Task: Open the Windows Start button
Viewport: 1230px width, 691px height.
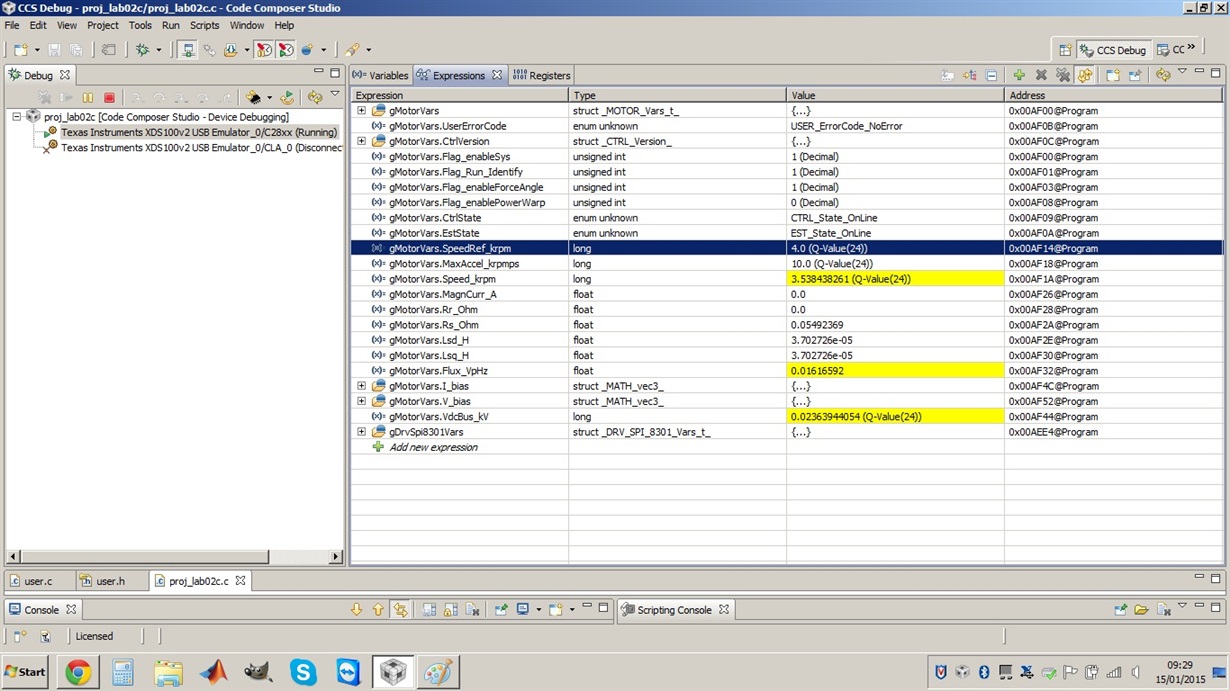Action: pos(25,671)
